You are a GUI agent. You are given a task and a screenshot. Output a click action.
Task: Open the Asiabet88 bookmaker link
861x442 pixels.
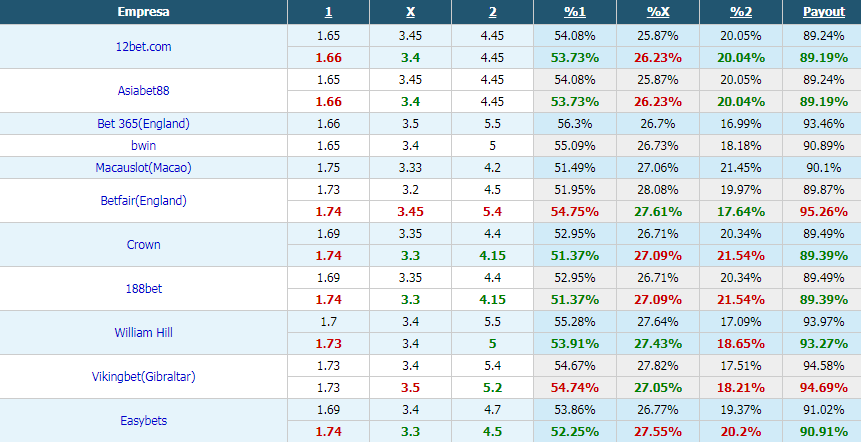point(143,91)
